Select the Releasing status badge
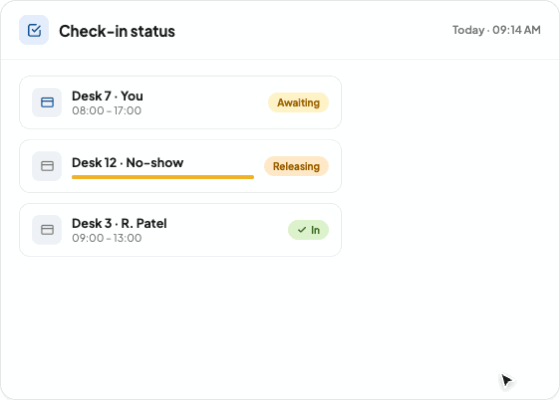 (296, 166)
